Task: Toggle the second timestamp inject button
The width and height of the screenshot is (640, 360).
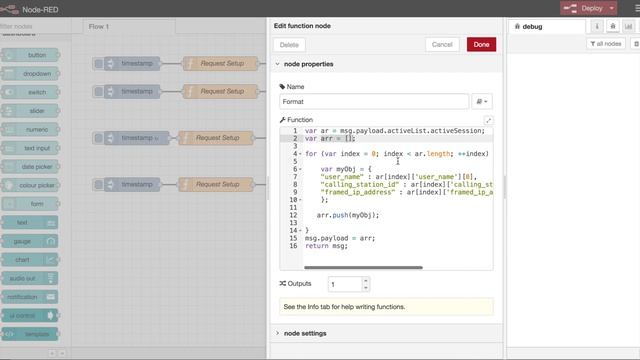Action: 98,91
